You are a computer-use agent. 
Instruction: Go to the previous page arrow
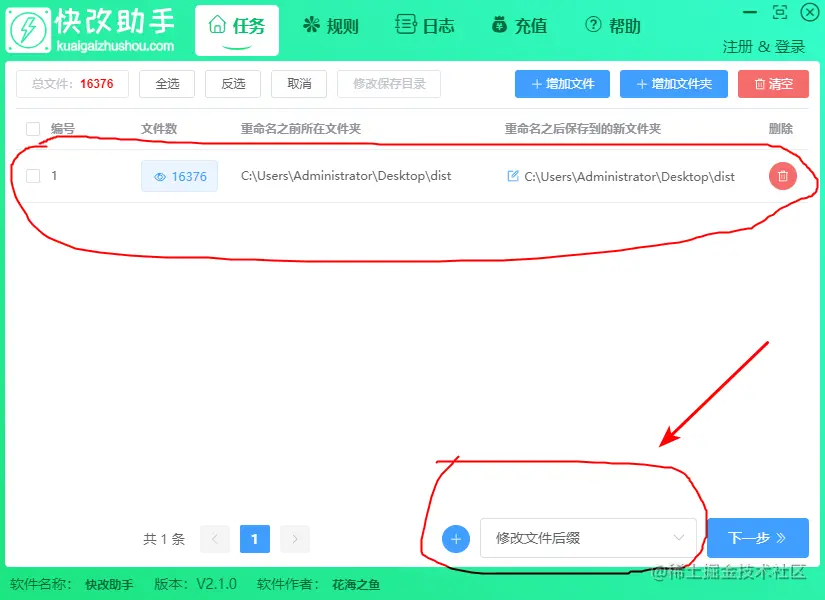tap(215, 539)
